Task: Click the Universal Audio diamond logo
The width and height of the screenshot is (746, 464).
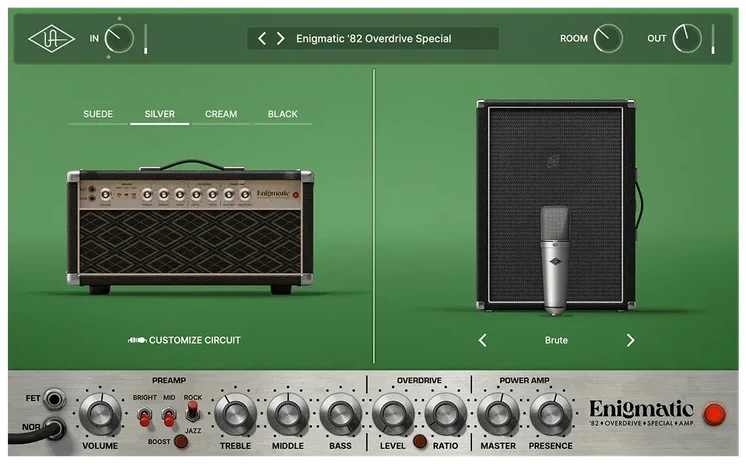Action: click(51, 39)
